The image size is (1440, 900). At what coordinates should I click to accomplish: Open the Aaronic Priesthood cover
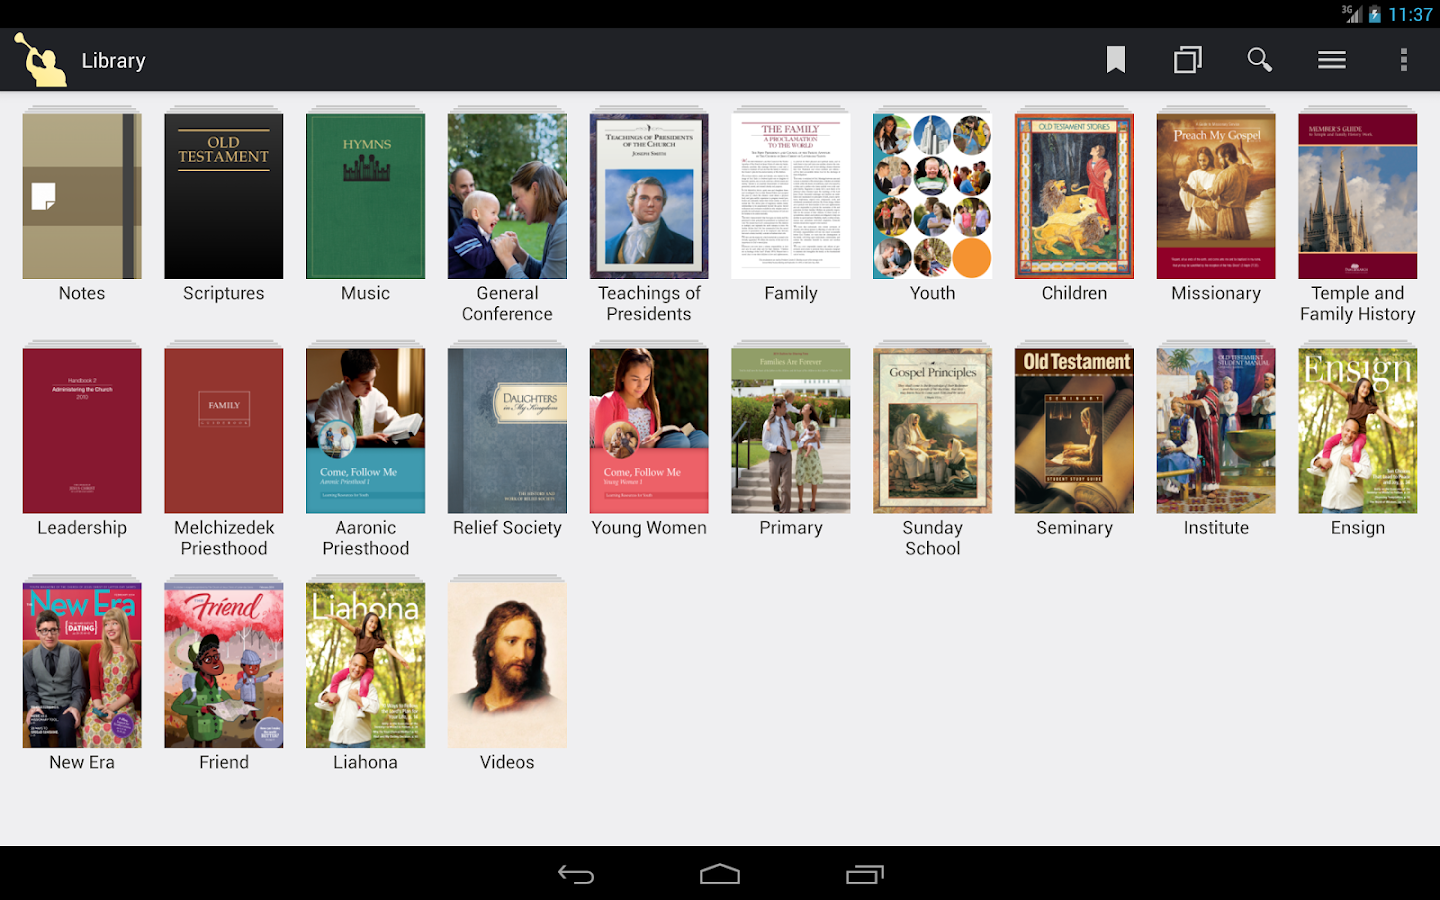[366, 431]
